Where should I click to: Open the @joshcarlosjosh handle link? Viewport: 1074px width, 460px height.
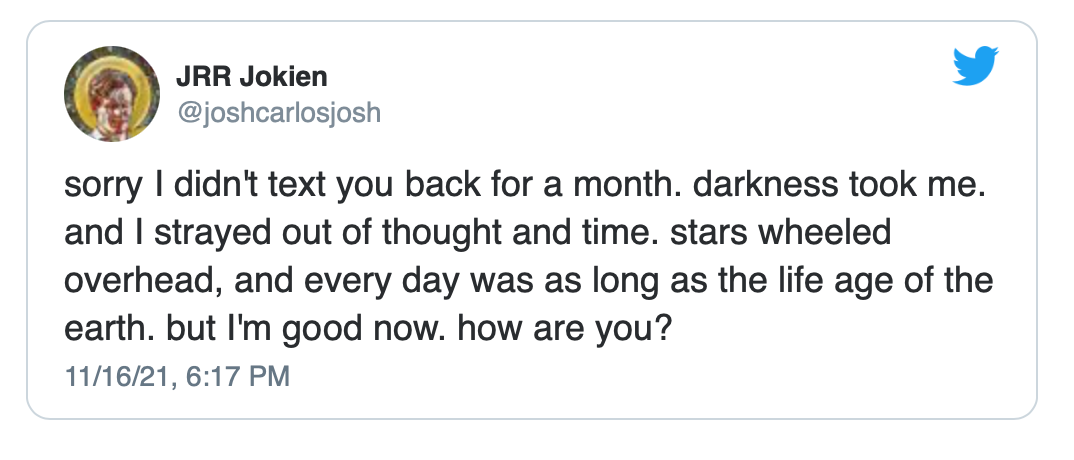[x=278, y=112]
